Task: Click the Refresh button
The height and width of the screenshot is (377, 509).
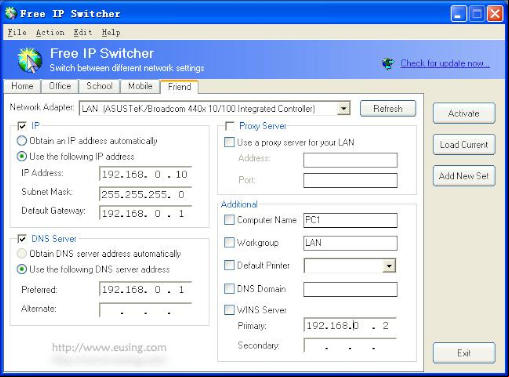Action: pyautogui.click(x=388, y=109)
